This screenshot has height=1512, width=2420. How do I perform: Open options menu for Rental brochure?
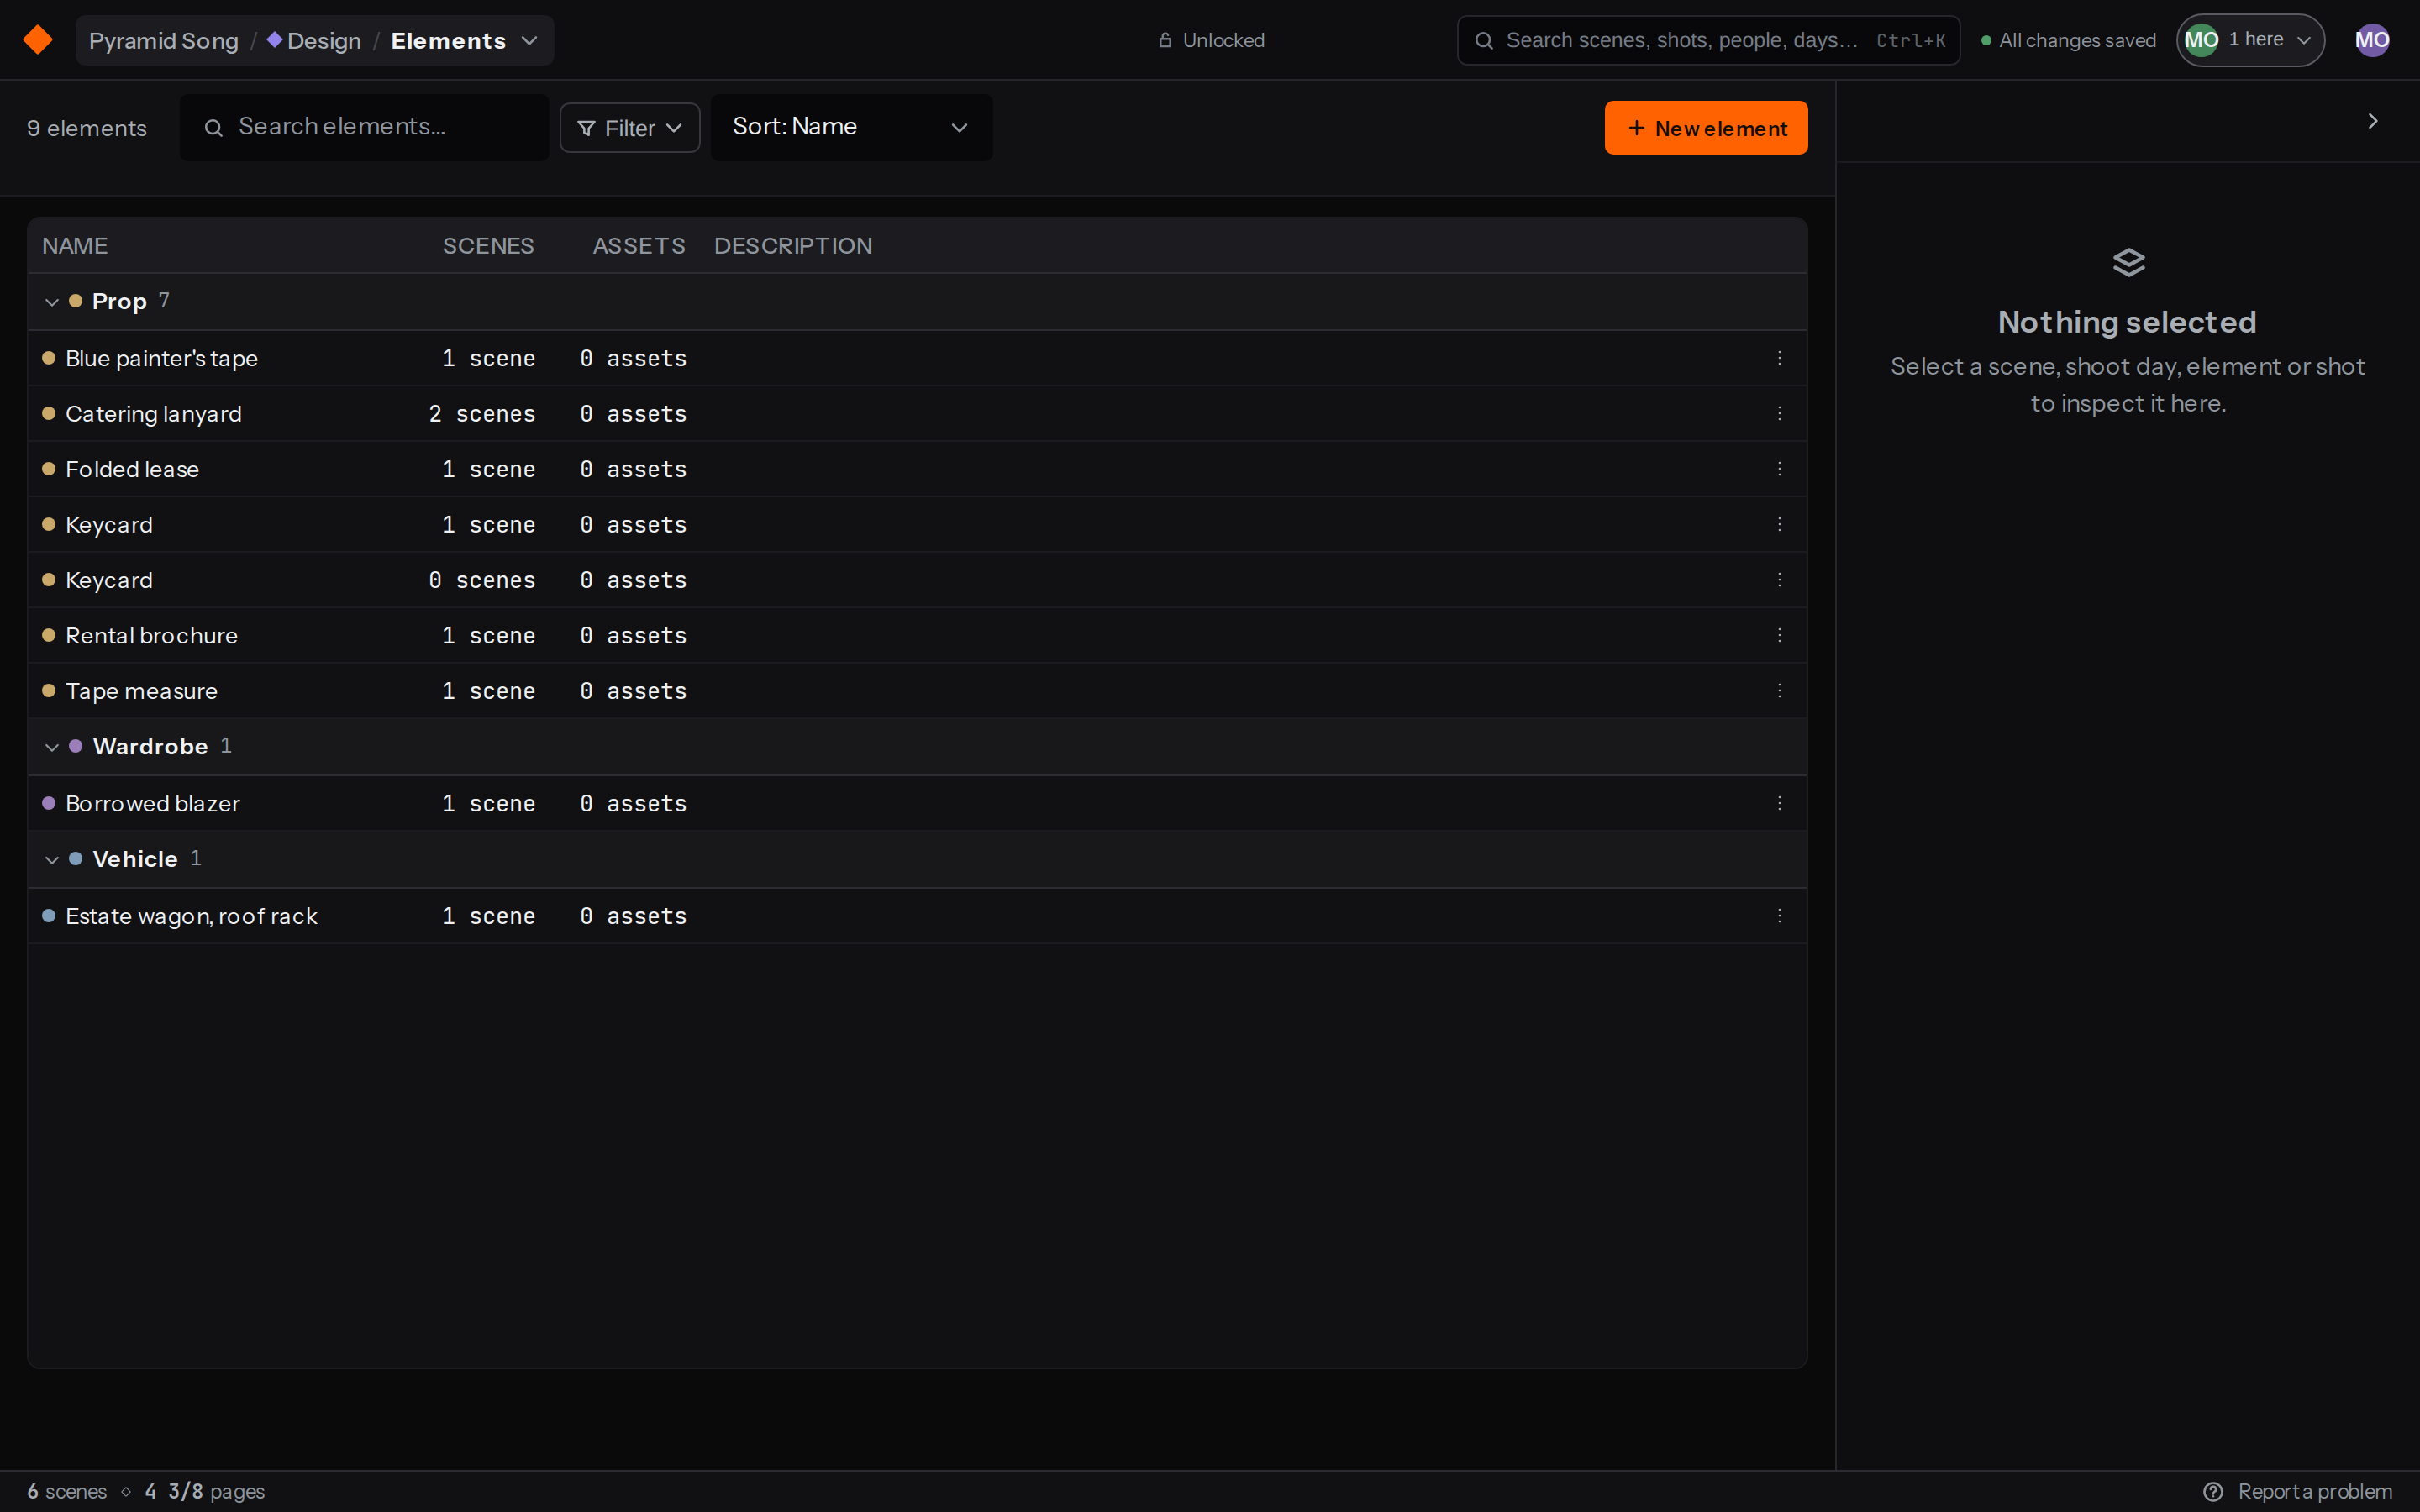(1779, 635)
